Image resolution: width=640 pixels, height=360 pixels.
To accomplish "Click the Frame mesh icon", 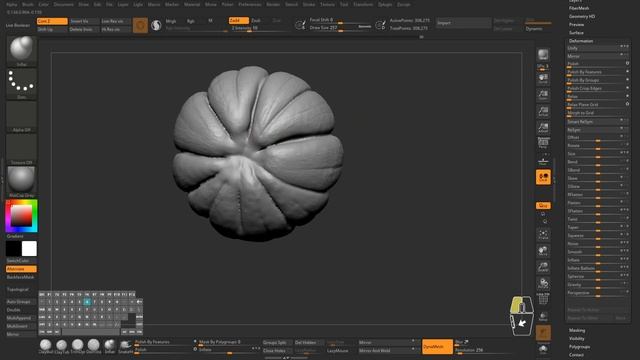I will (543, 234).
